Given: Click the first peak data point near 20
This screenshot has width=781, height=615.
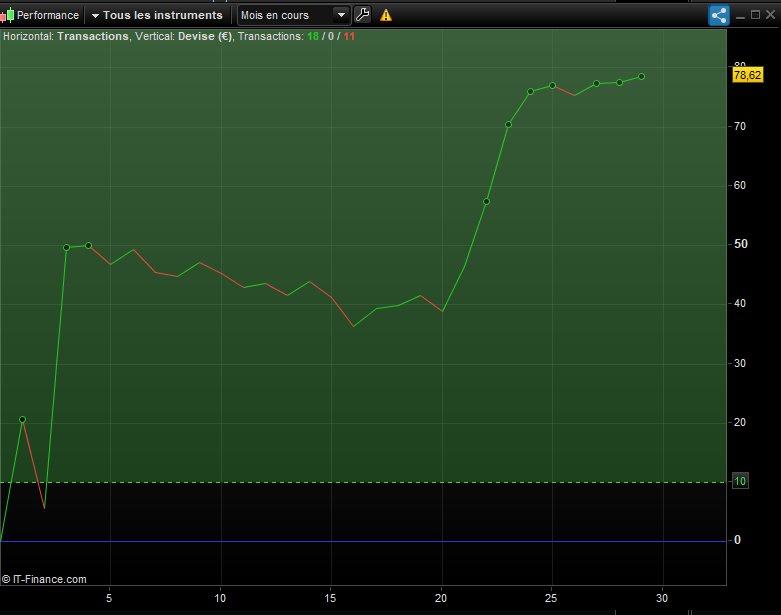Looking at the screenshot, I should 22,420.
